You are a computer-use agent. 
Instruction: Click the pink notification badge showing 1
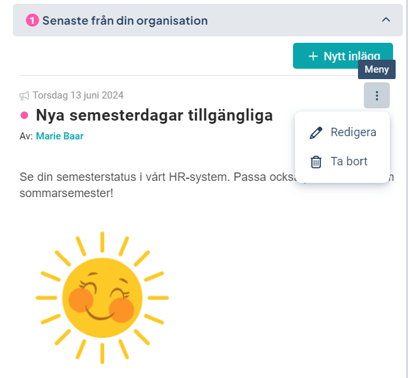[x=32, y=21]
